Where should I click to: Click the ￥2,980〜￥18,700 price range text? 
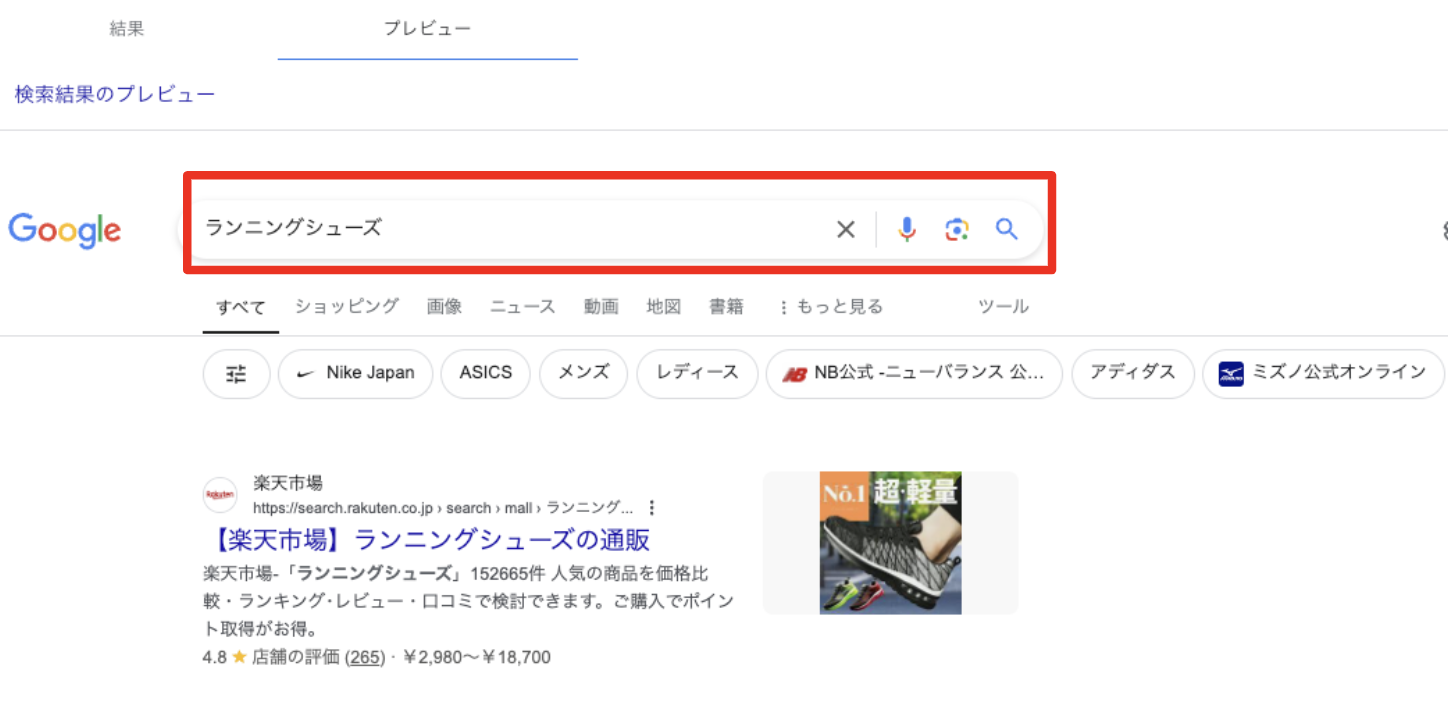click(x=476, y=657)
